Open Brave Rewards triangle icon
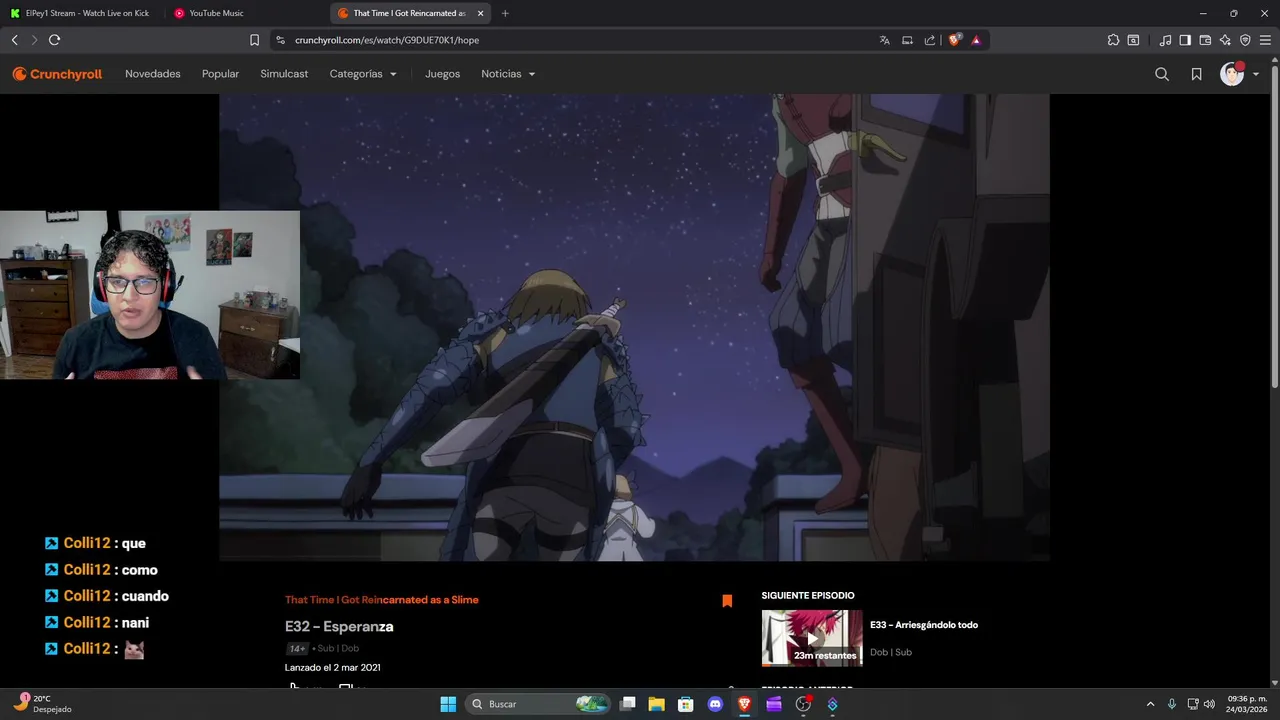This screenshot has width=1280, height=720. 976,40
